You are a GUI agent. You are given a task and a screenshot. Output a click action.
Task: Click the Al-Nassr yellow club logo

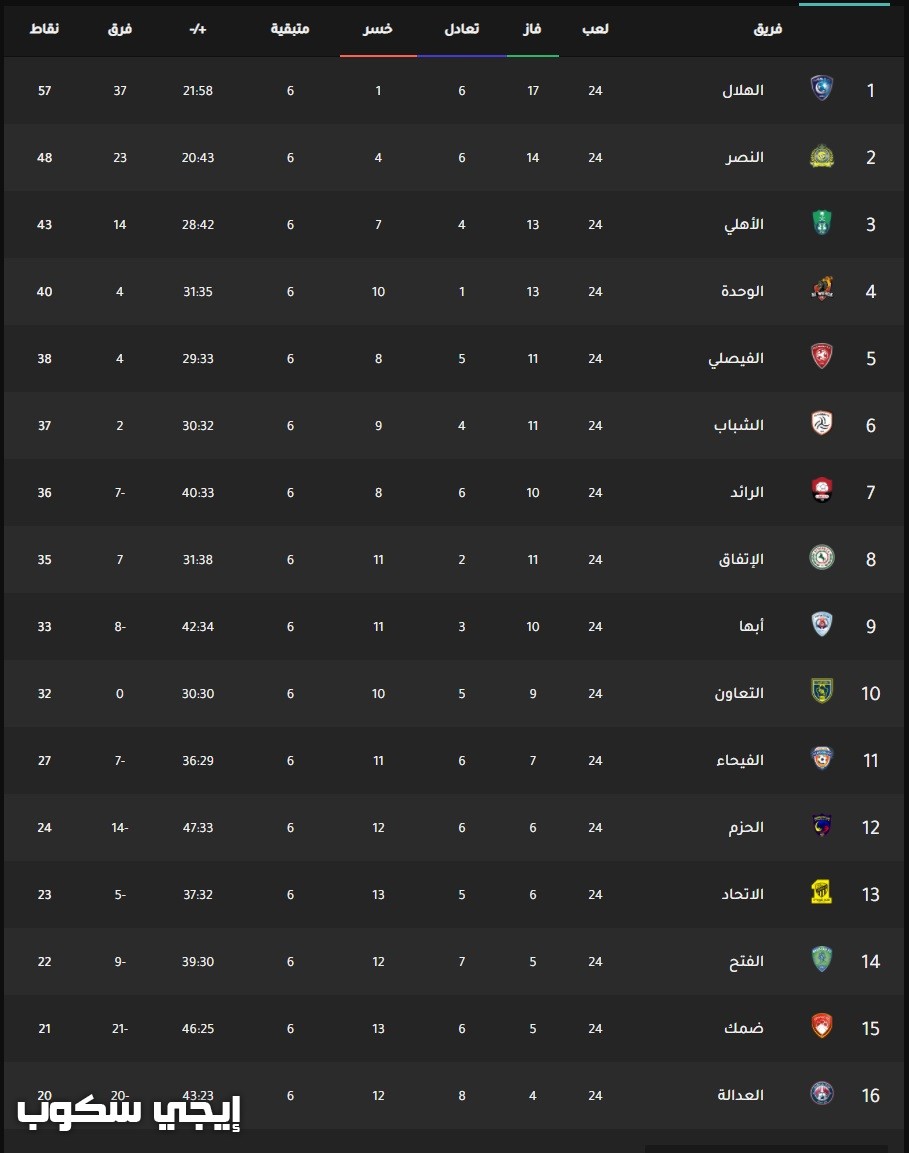[821, 156]
